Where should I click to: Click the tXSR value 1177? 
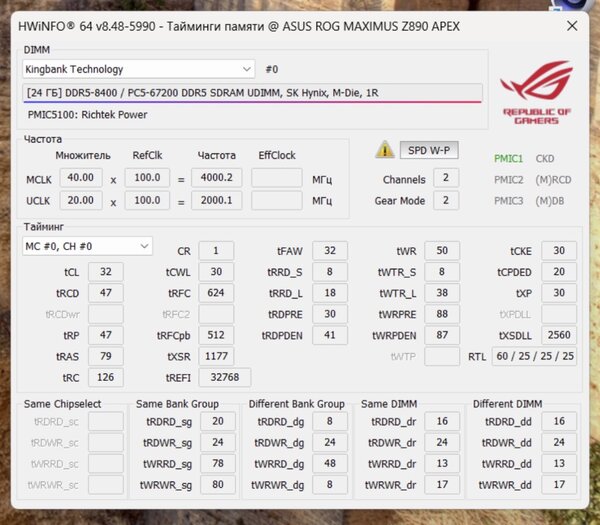[216, 356]
